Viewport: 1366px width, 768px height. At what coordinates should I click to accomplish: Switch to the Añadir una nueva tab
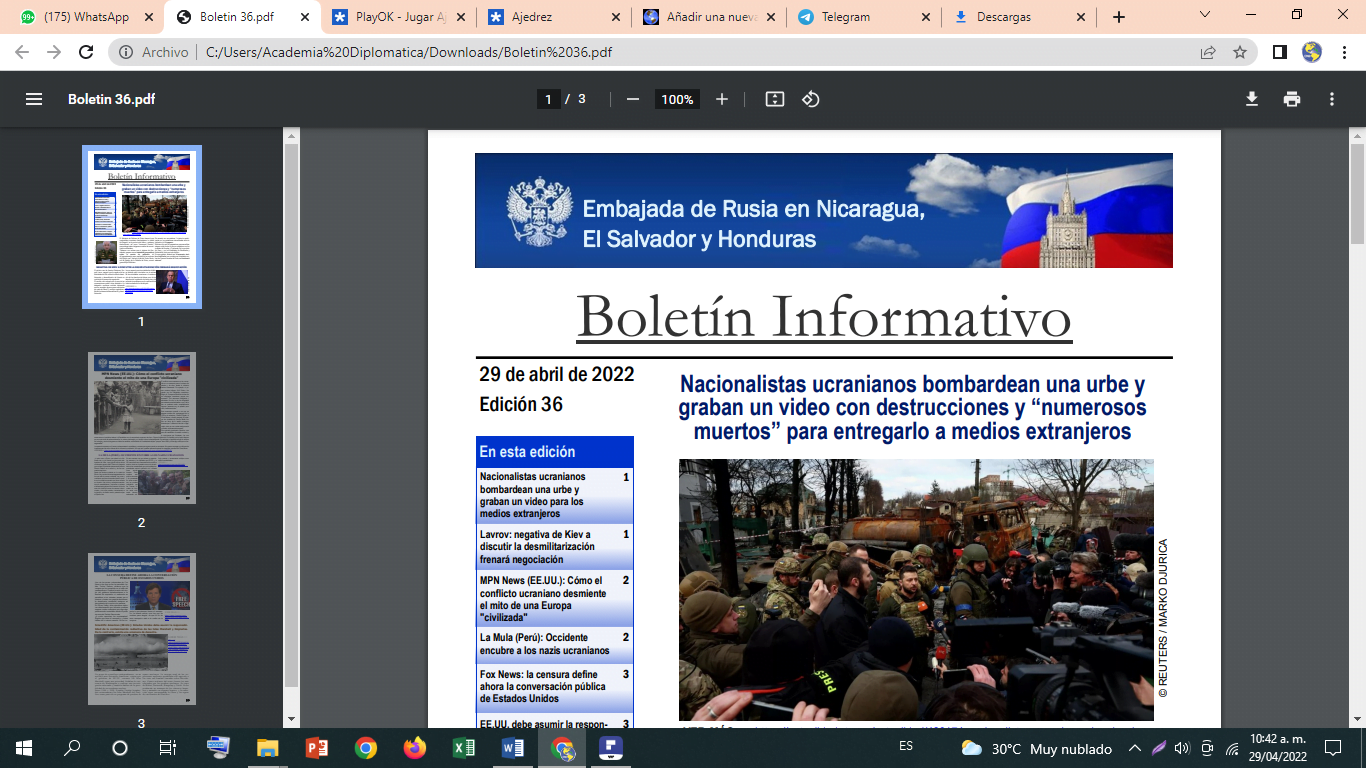(x=708, y=17)
